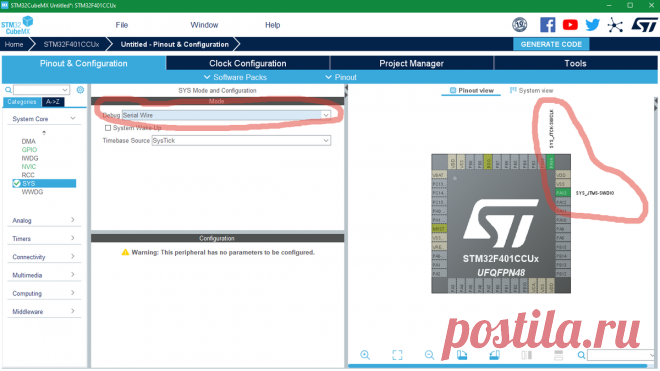This screenshot has width=660, height=371.
Task: Zoom in on the pinout view
Action: pos(365,355)
